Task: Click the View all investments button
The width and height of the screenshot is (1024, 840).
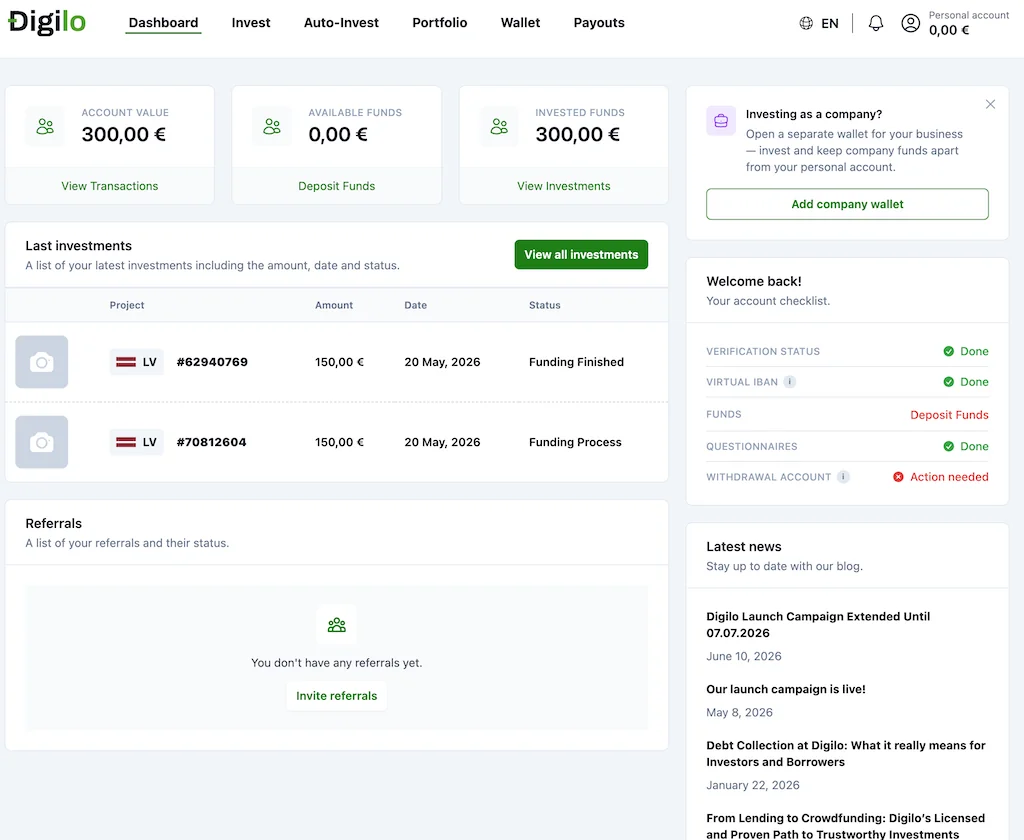Action: pos(581,255)
